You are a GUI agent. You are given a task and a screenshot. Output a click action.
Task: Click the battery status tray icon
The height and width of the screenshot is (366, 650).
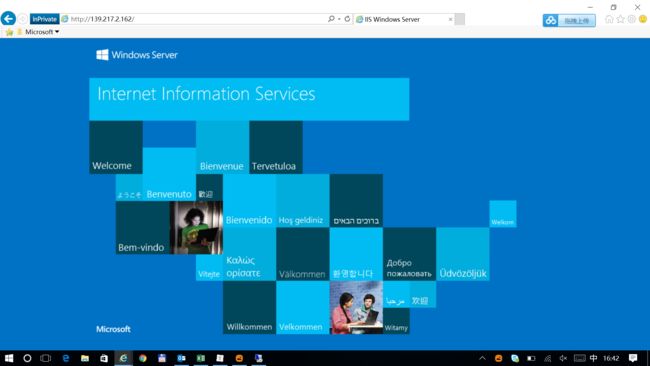[531, 358]
